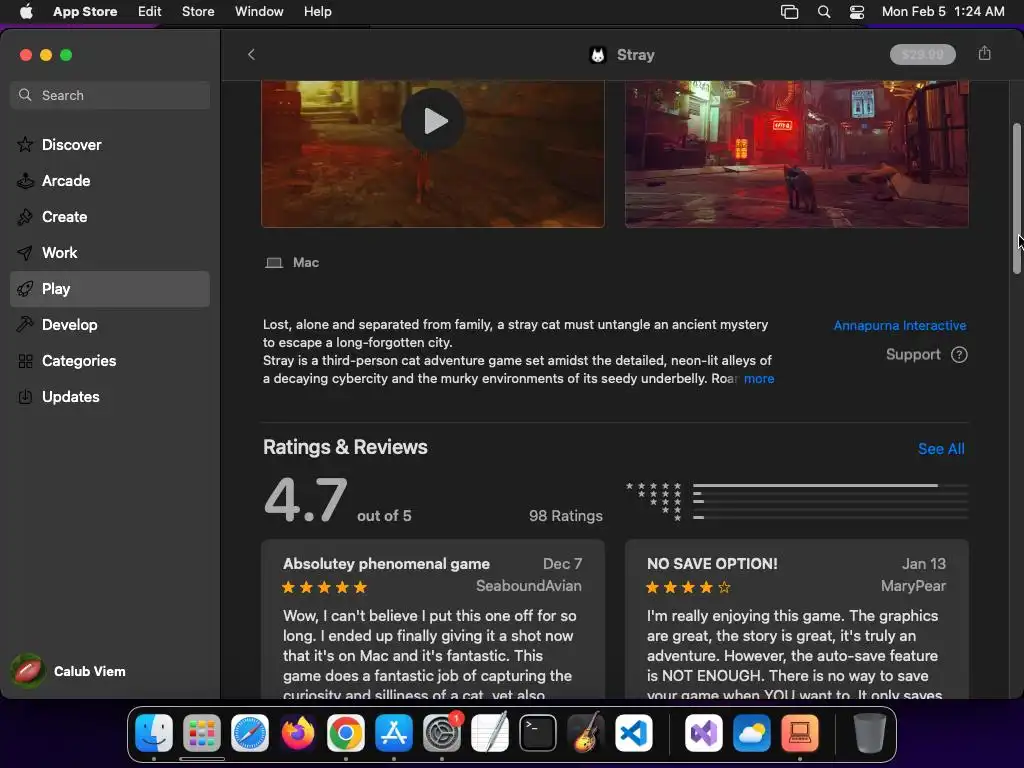Image resolution: width=1024 pixels, height=768 pixels.
Task: Launch Google Chrome from the Dock
Action: 346,733
